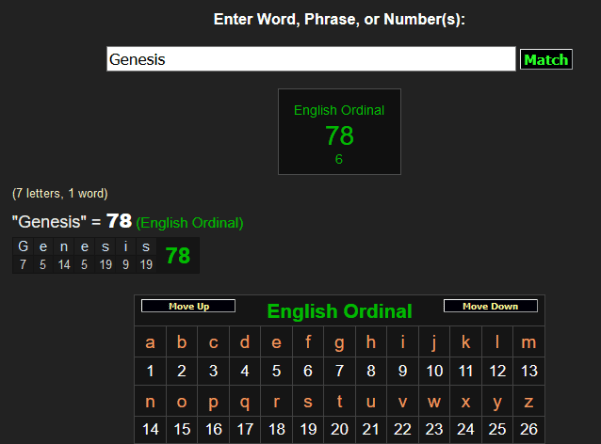
Task: Select letter 's' in the cipher table
Action: (x=308, y=401)
